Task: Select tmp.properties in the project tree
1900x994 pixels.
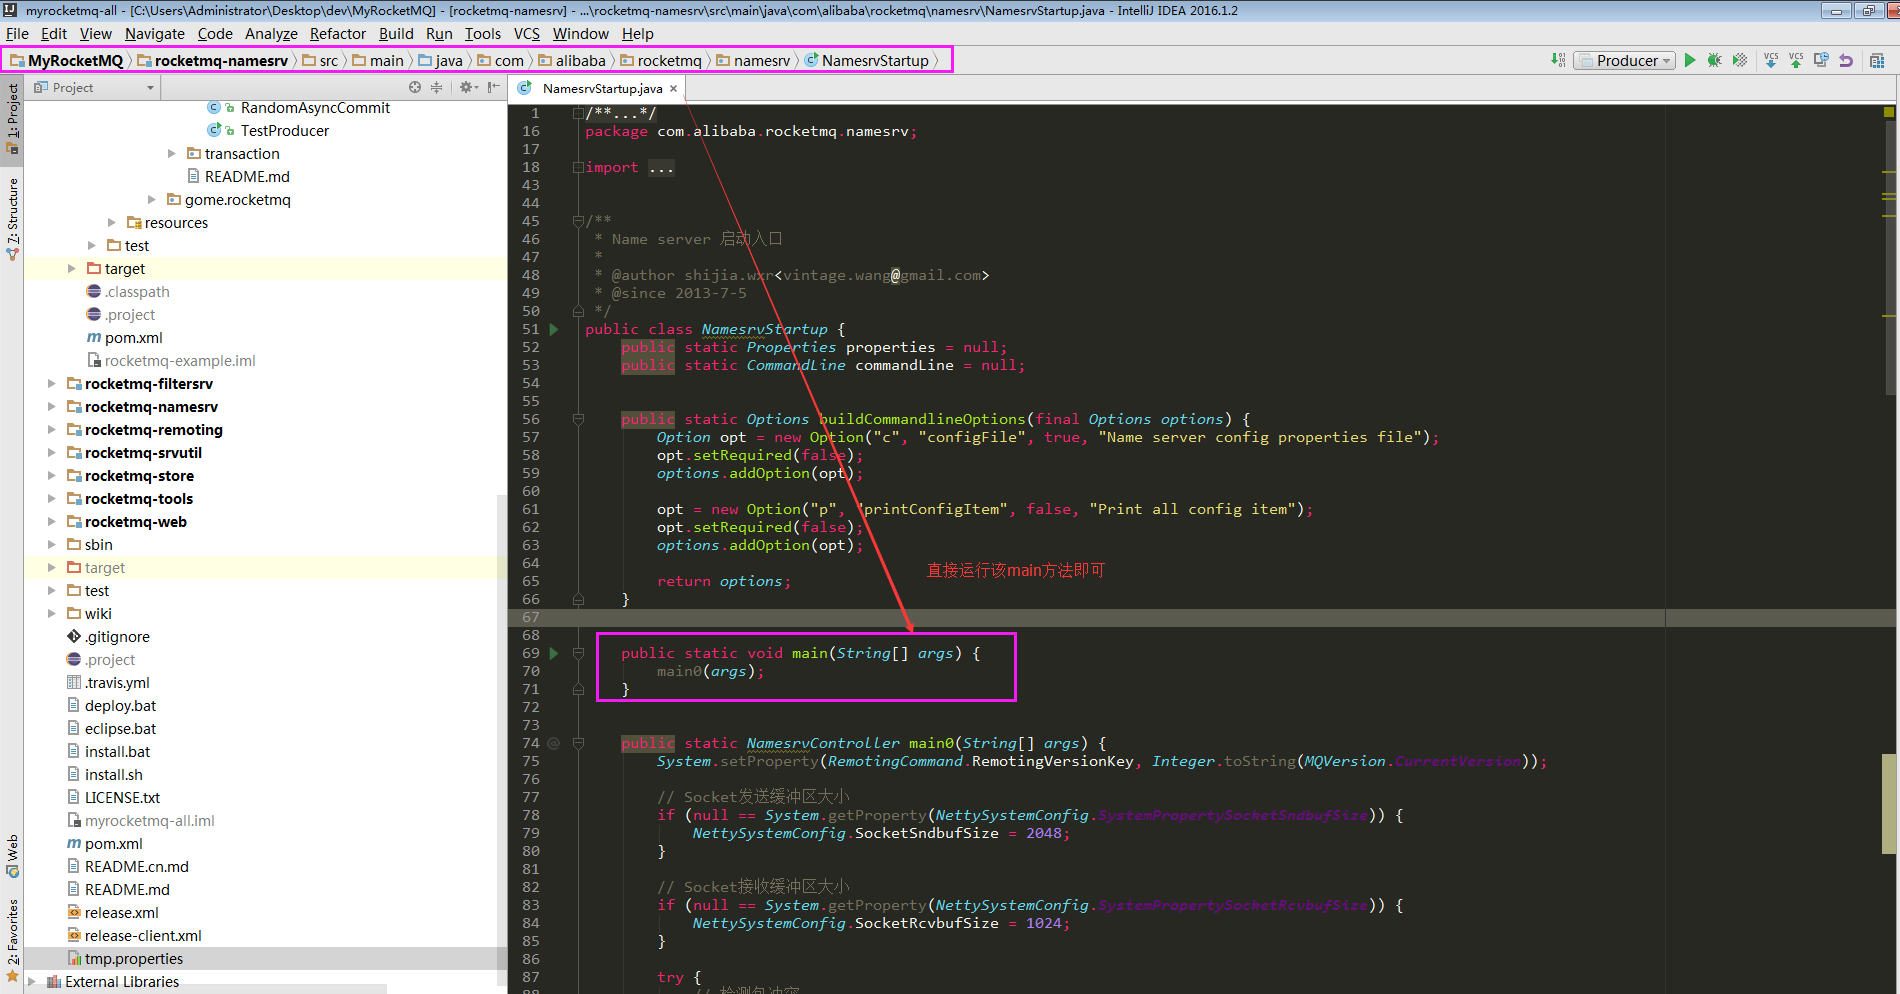Action: pos(134,959)
